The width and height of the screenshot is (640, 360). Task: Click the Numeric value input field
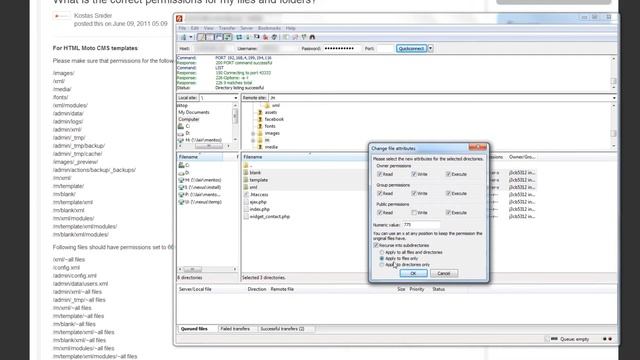(x=421, y=225)
